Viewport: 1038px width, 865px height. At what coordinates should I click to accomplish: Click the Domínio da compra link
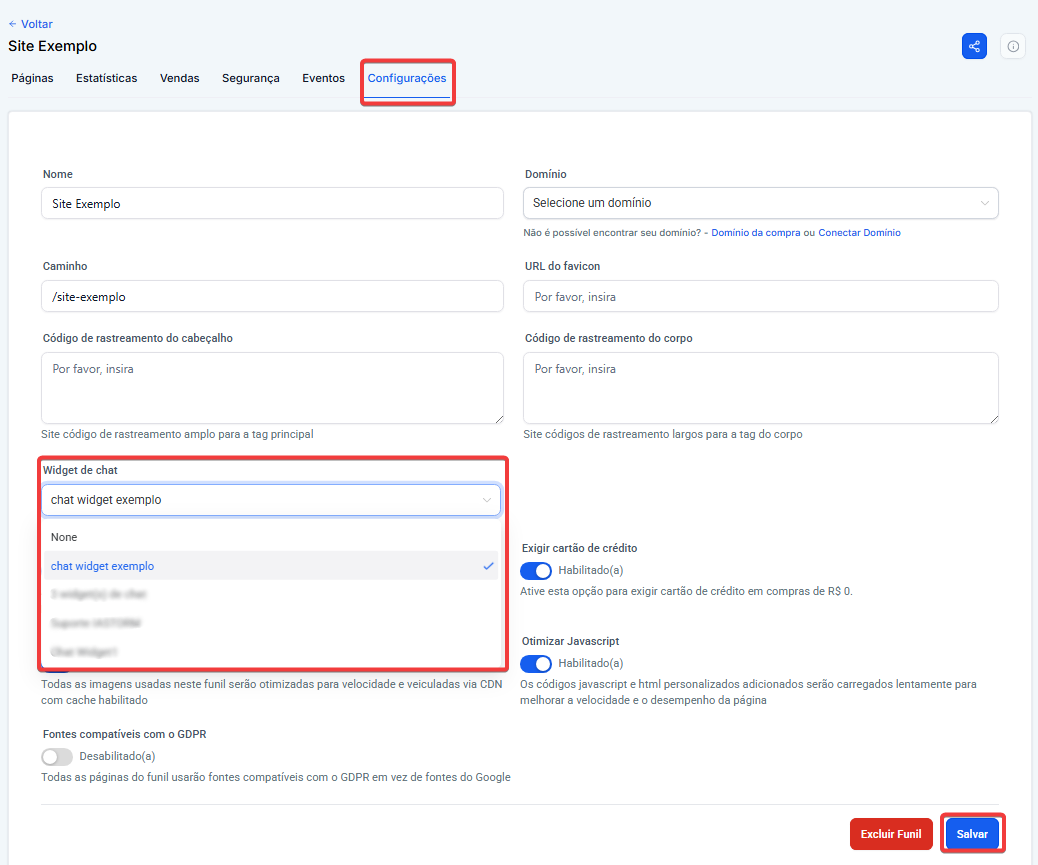point(756,233)
